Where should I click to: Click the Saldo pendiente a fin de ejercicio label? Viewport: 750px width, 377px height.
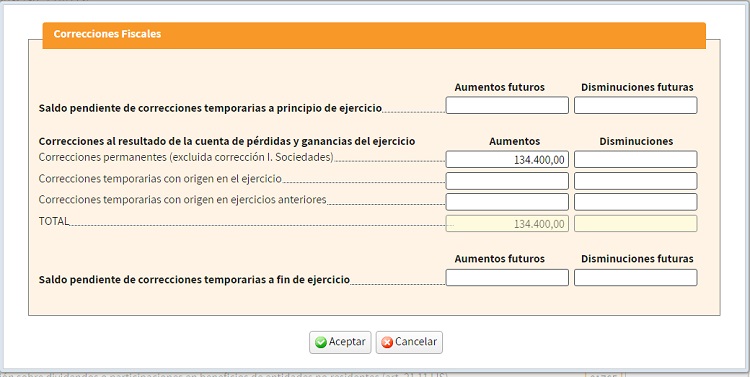click(x=194, y=280)
